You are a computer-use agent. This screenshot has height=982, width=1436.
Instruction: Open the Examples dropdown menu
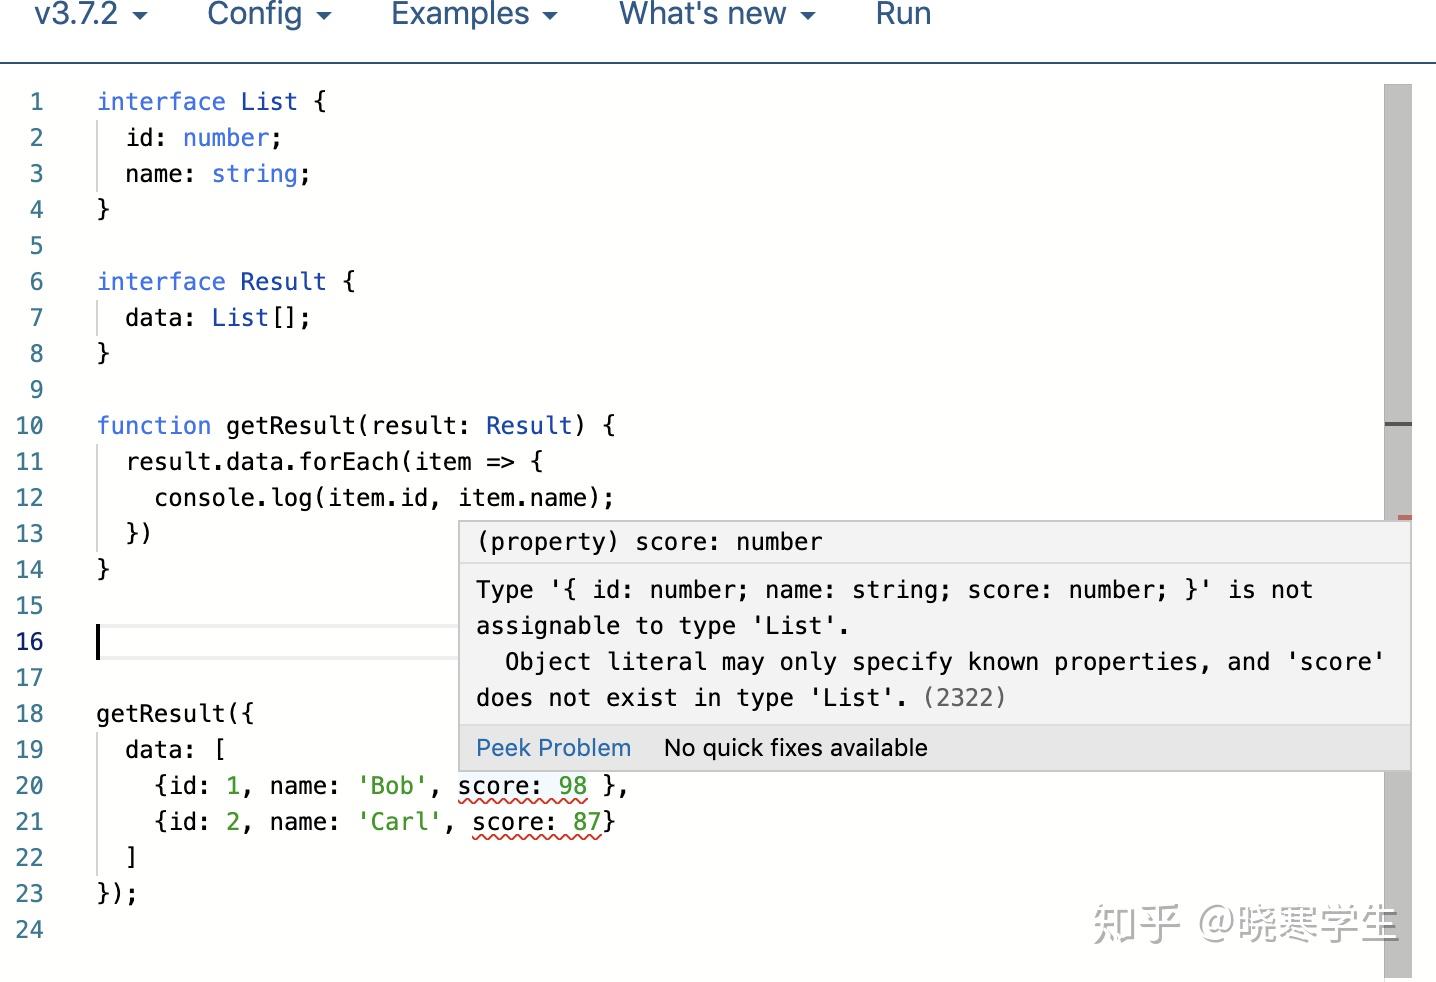click(x=473, y=14)
